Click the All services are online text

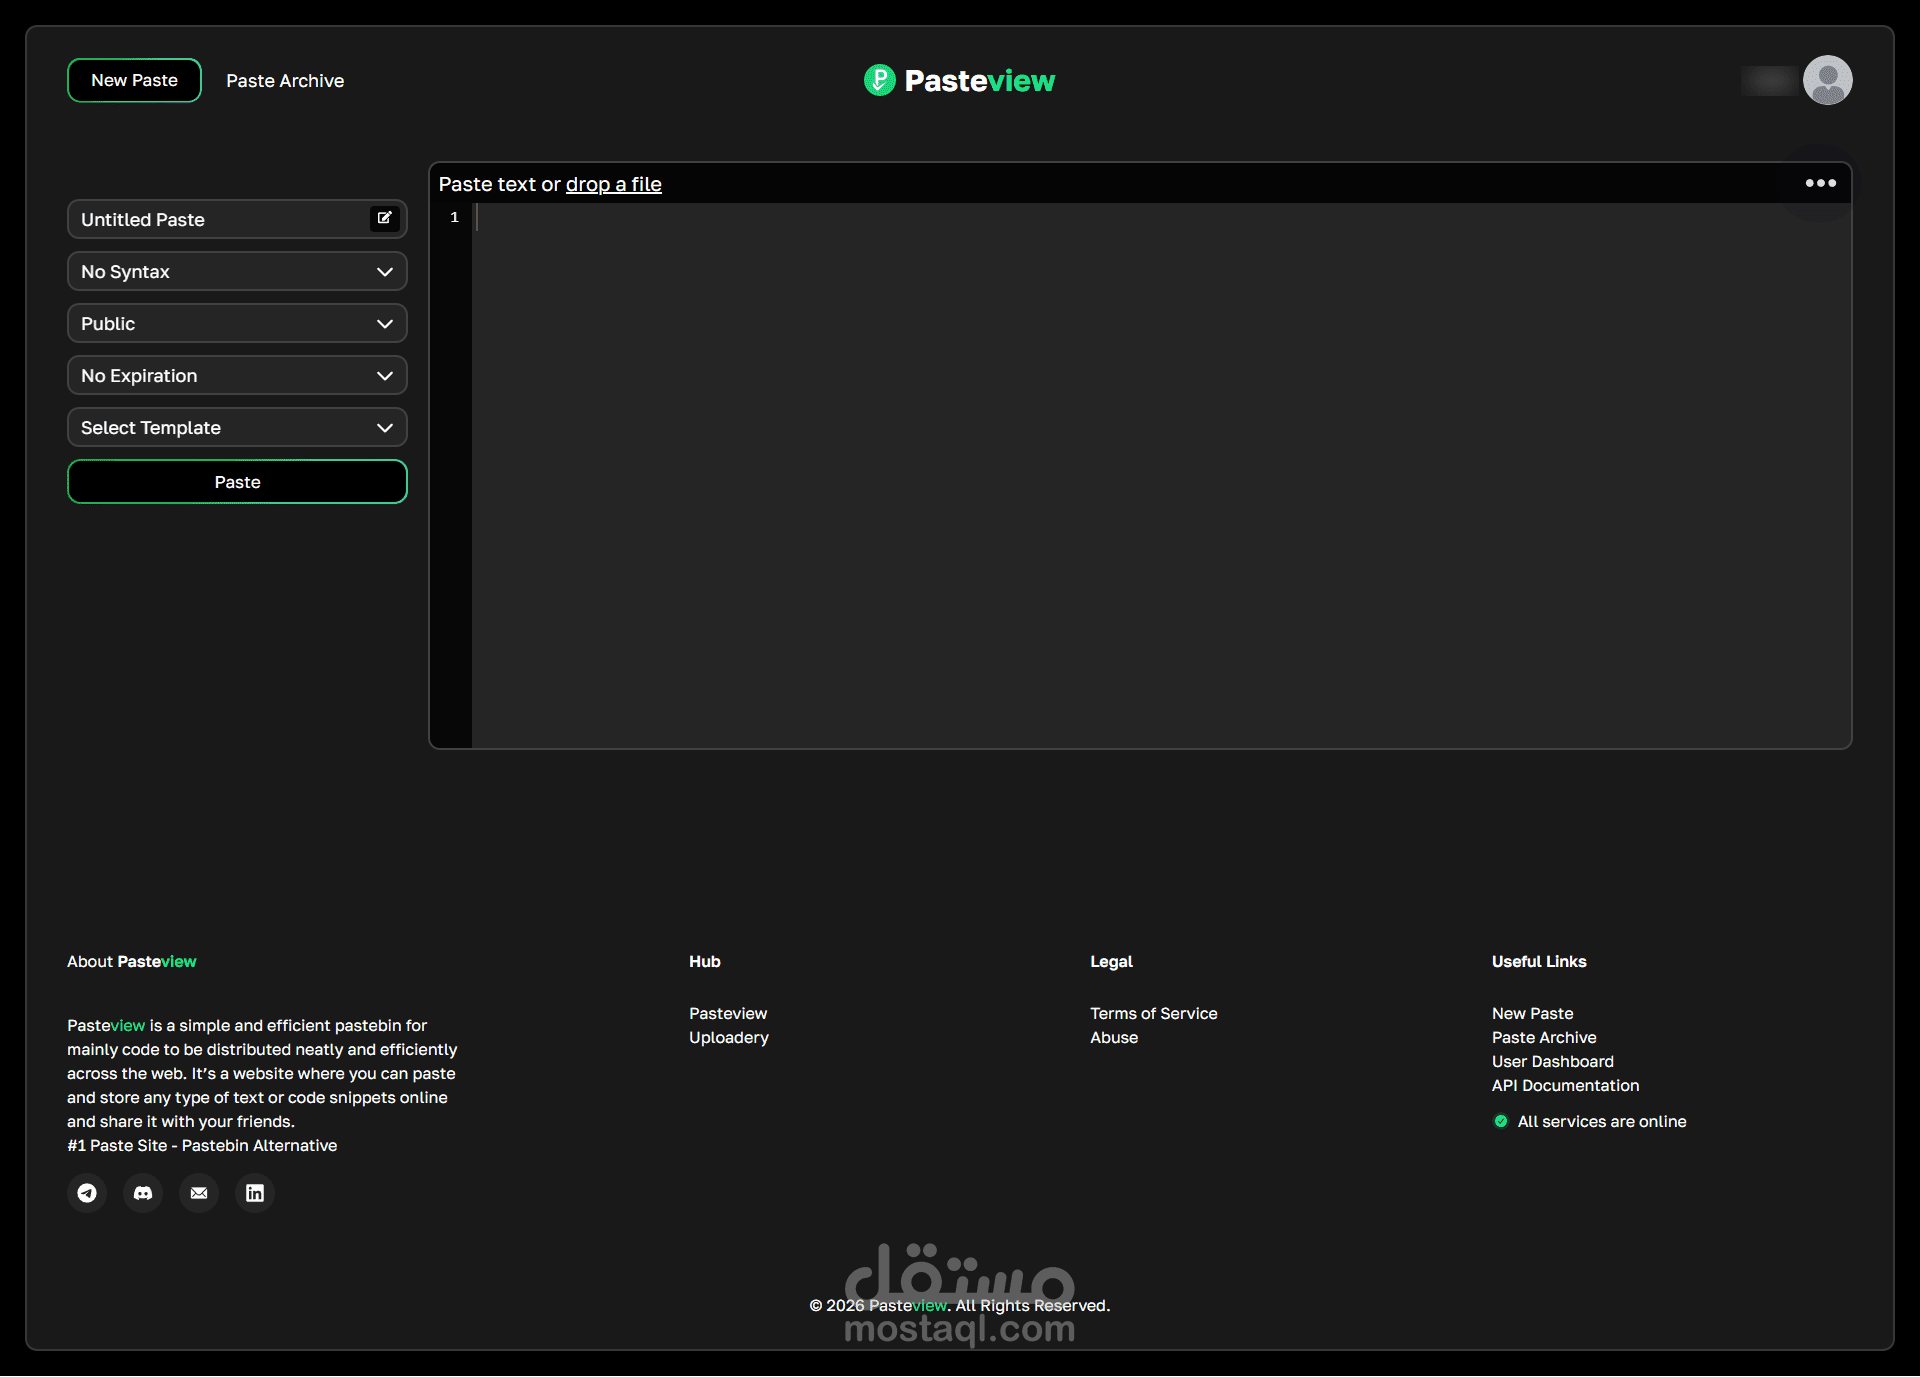tap(1602, 1121)
